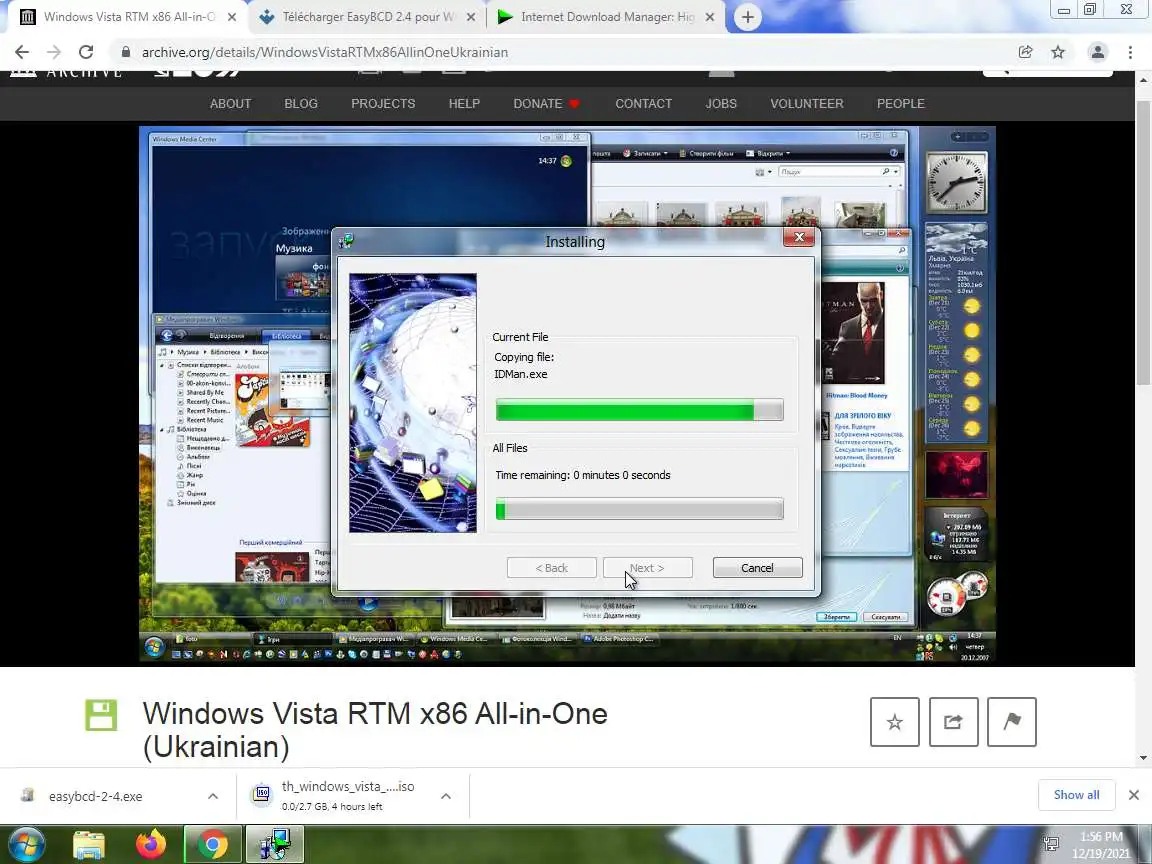The image size is (1152, 864).
Task: Reload the archive.org page
Action: (x=86, y=52)
